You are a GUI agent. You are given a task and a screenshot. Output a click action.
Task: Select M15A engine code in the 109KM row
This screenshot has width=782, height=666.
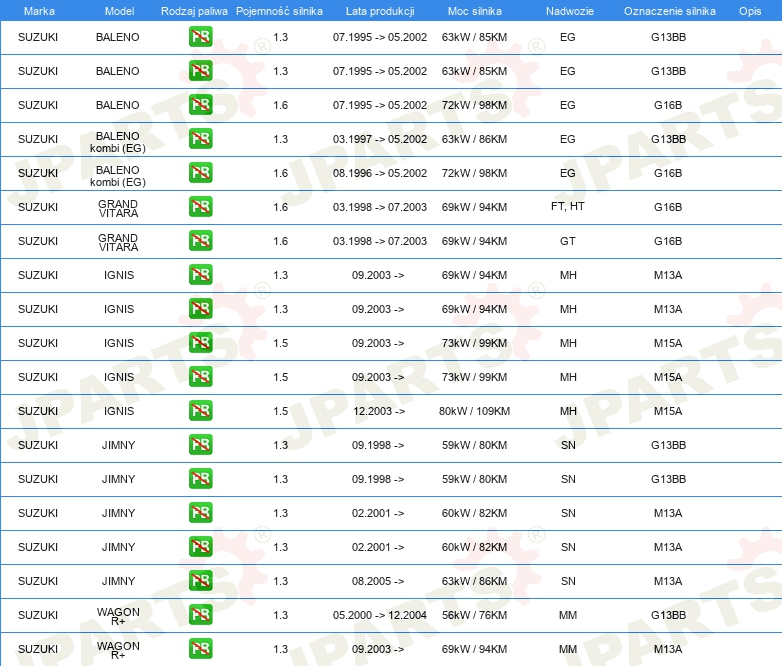pos(668,411)
